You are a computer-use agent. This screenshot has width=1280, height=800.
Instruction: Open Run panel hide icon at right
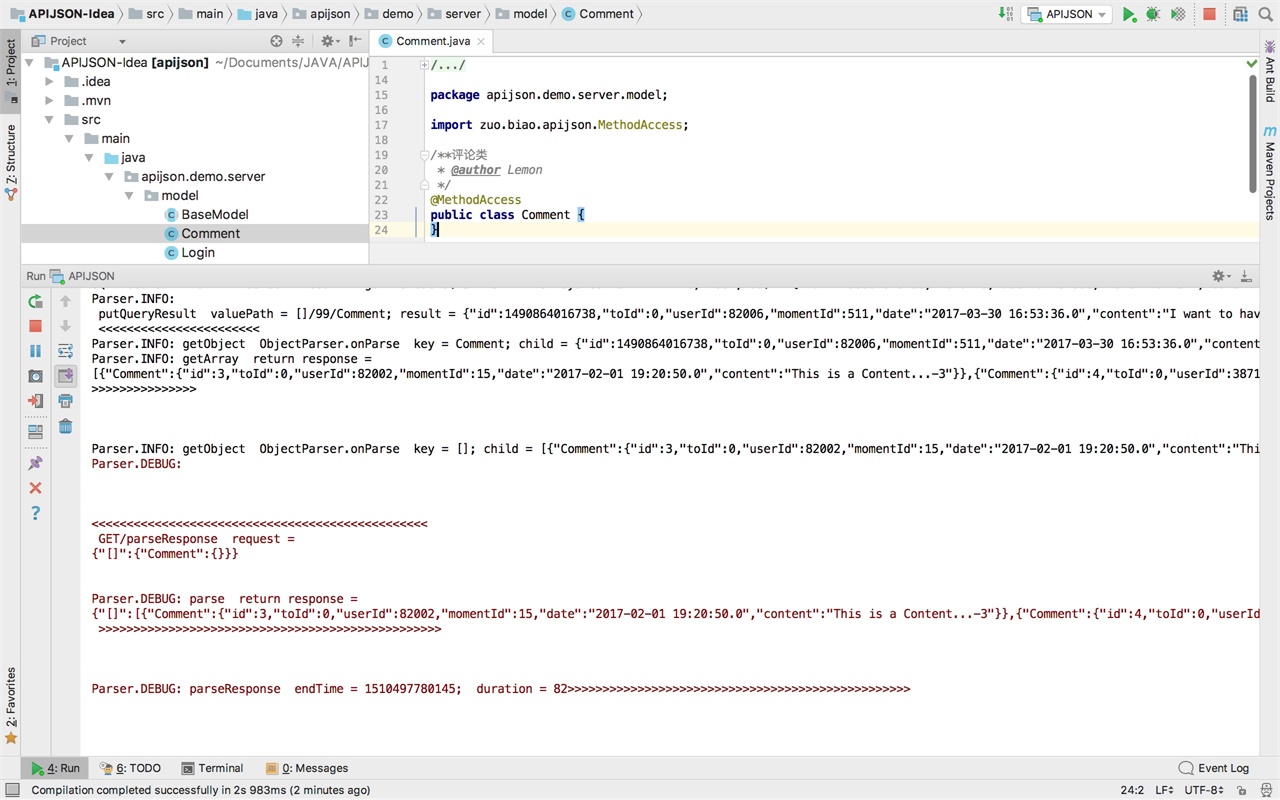(x=1246, y=276)
